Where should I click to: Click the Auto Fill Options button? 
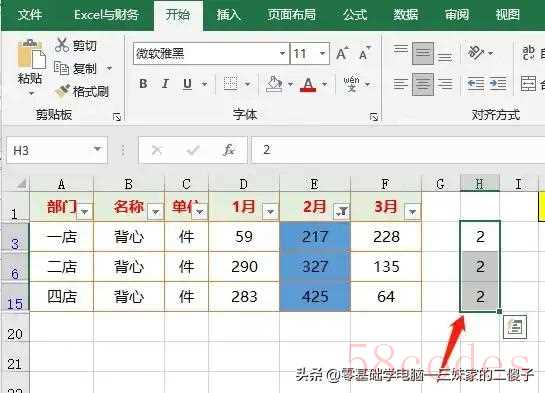click(x=515, y=327)
